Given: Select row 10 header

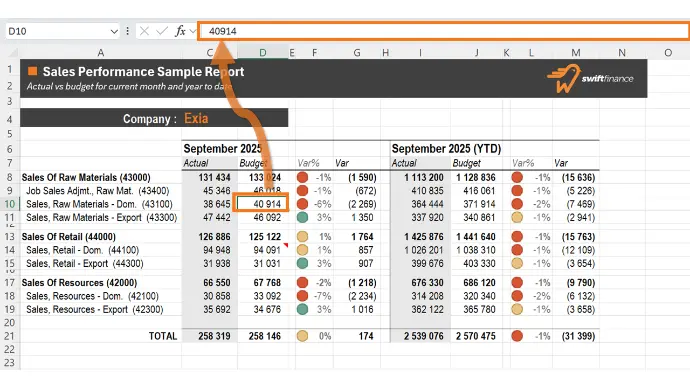Looking at the screenshot, I should tap(10, 204).
